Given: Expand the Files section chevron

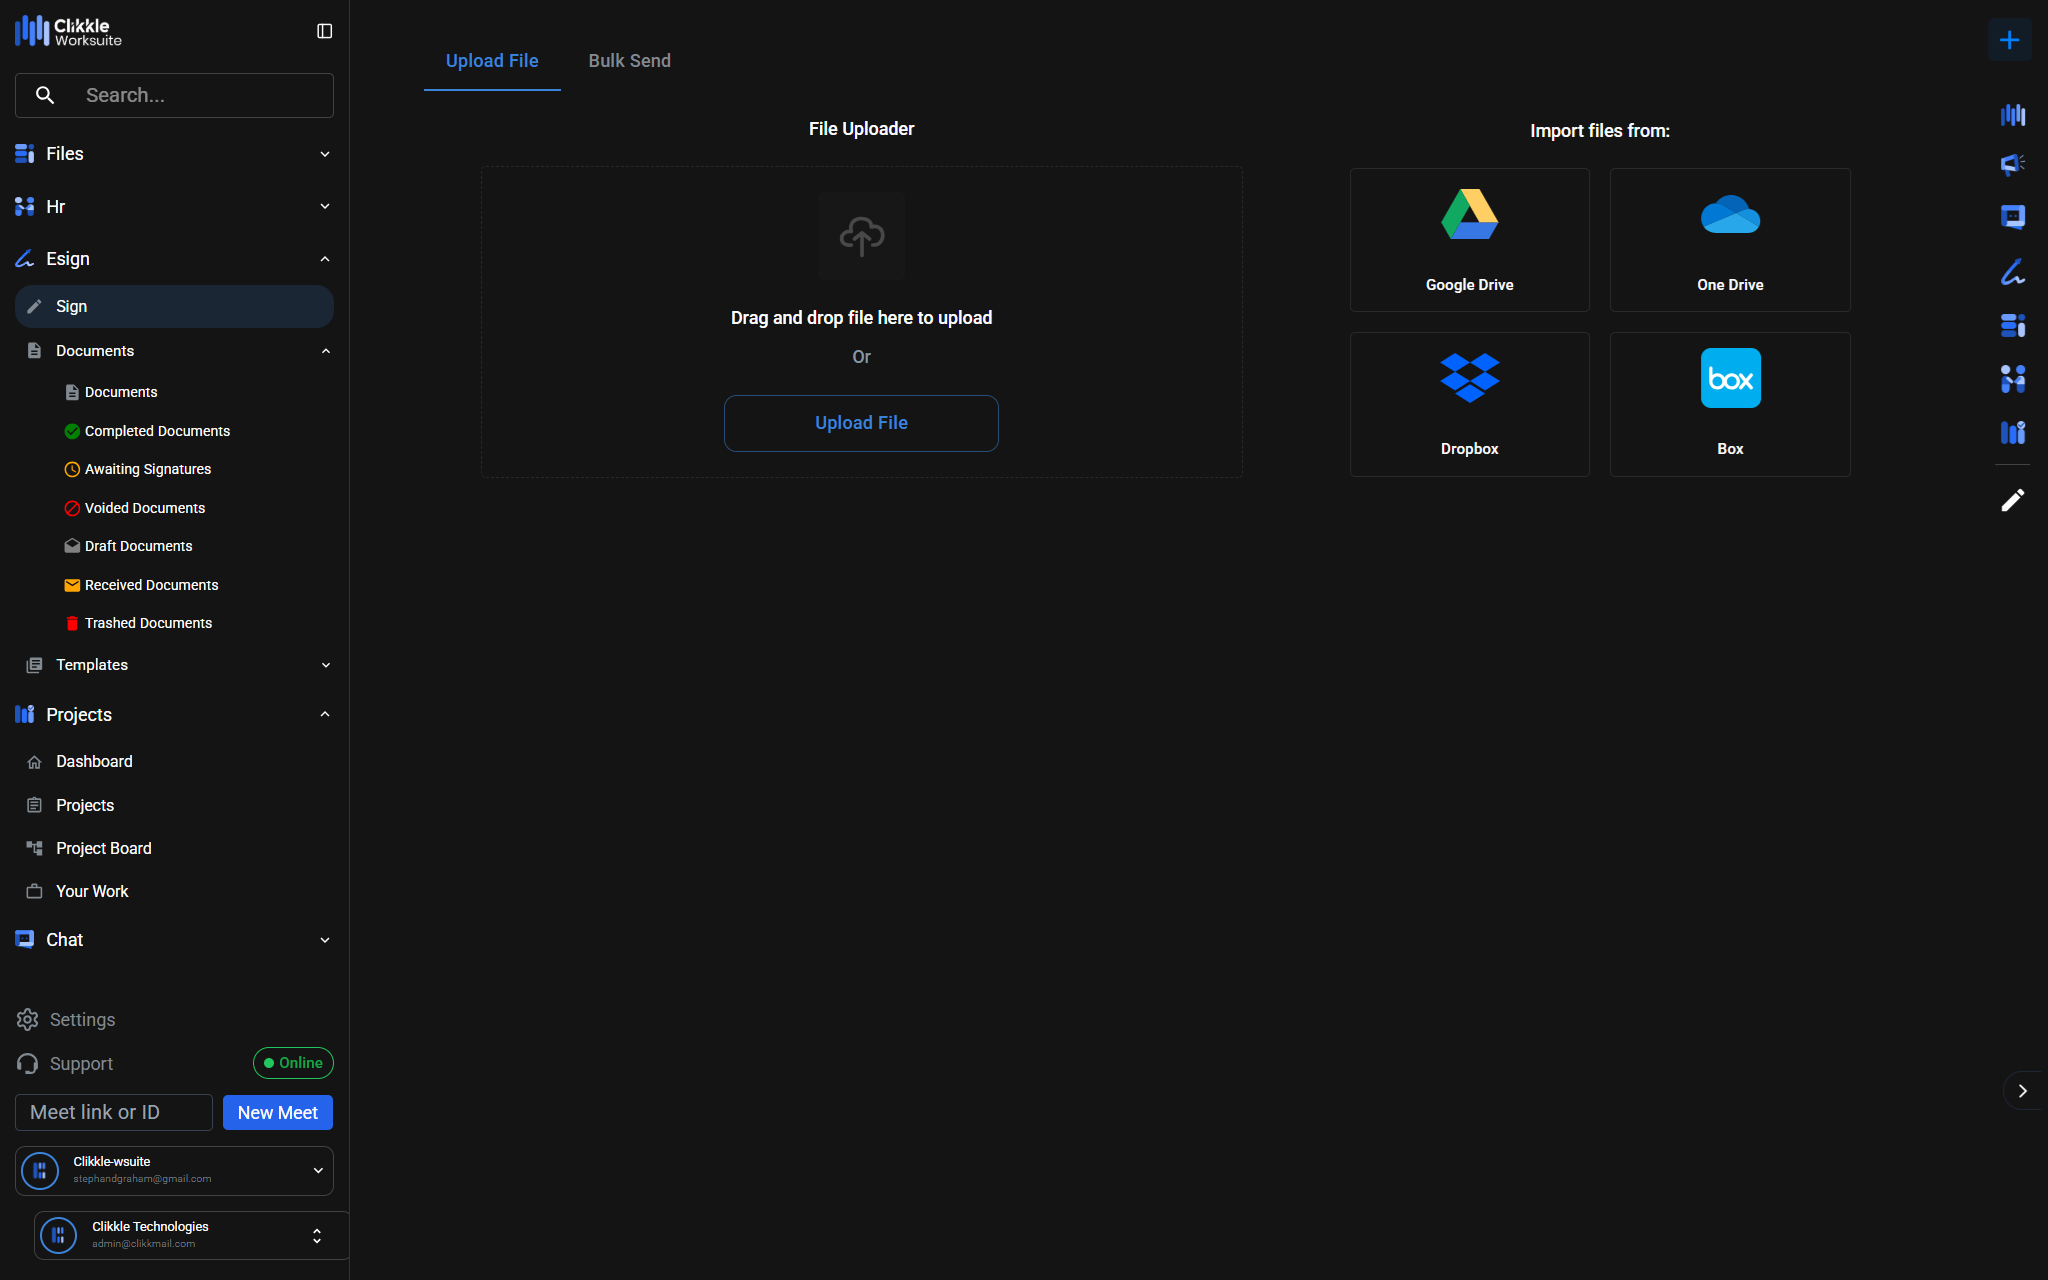Looking at the screenshot, I should point(324,154).
